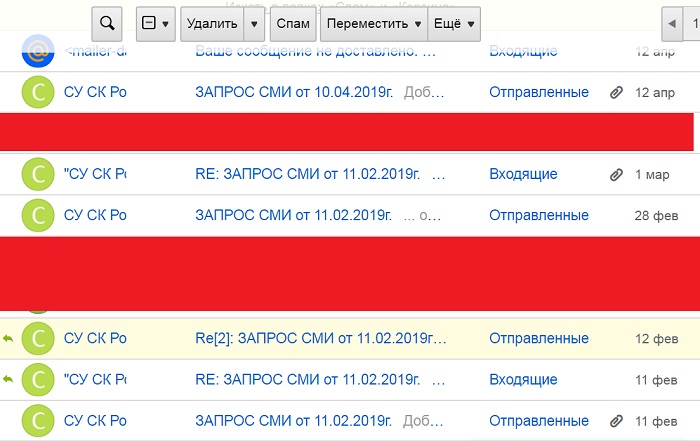Click the Отправленные folder label on the 28 фев message

click(x=538, y=215)
